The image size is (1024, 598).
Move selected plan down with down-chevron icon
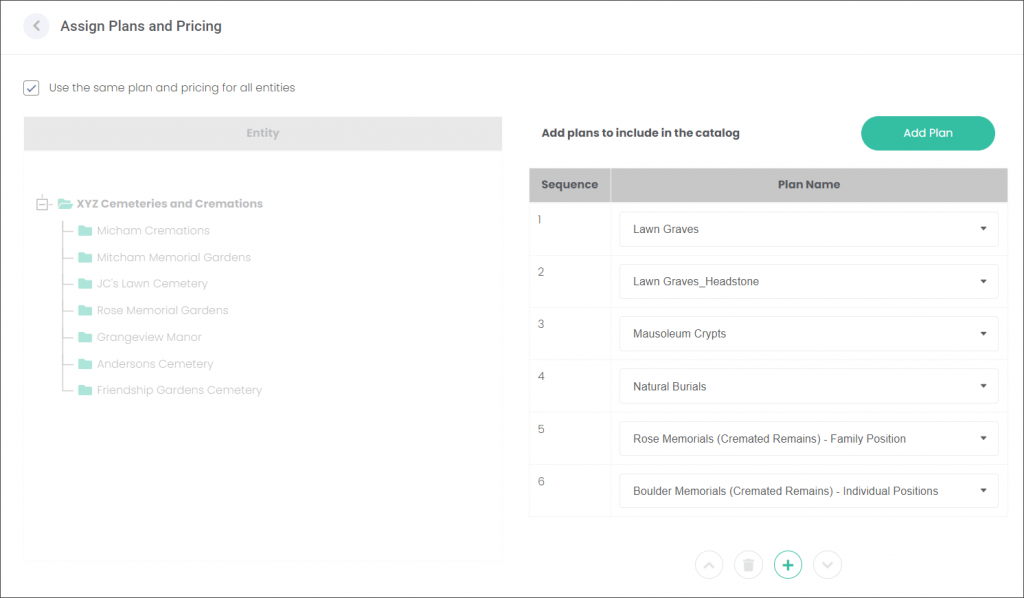(x=827, y=565)
